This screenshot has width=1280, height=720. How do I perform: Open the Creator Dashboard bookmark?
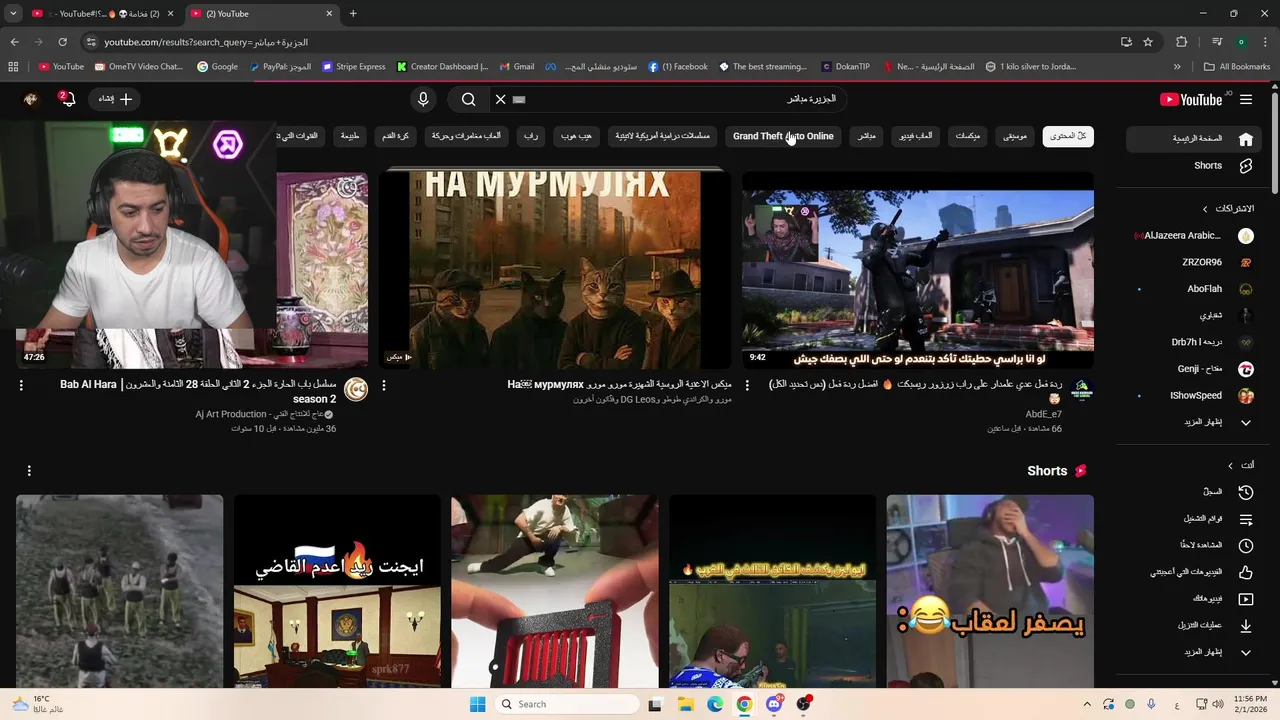pyautogui.click(x=442, y=67)
